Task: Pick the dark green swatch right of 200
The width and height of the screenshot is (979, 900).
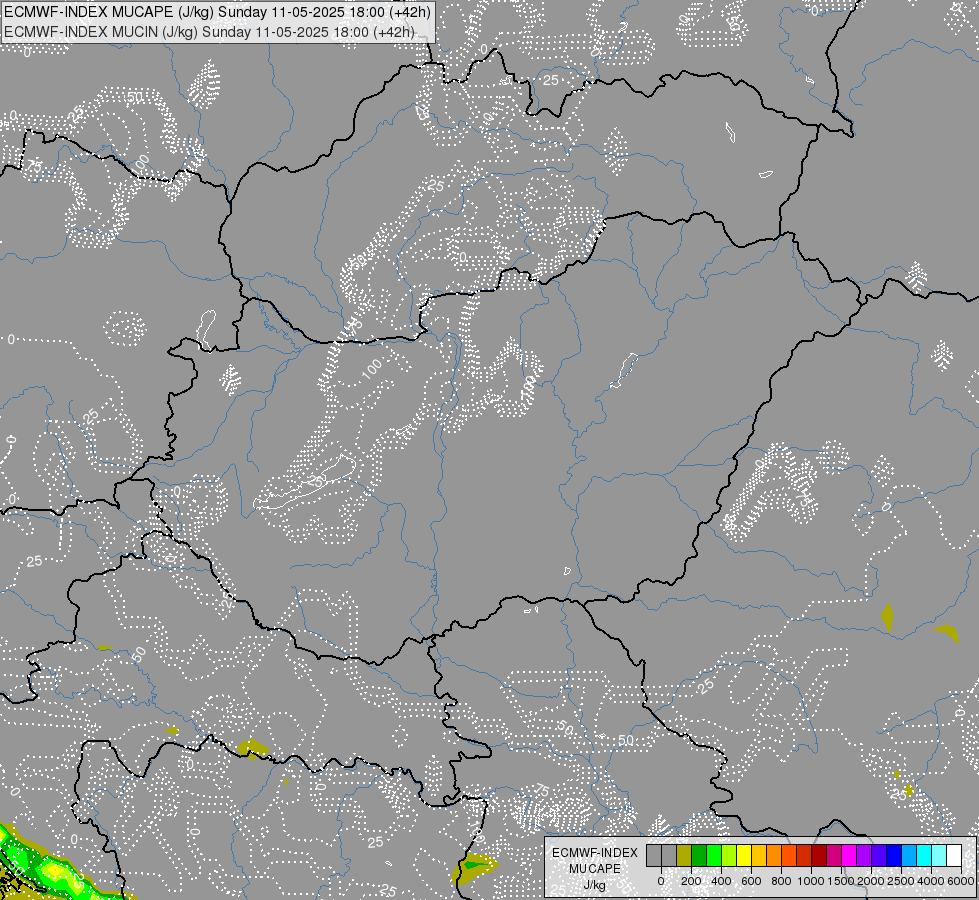Action: (699, 855)
